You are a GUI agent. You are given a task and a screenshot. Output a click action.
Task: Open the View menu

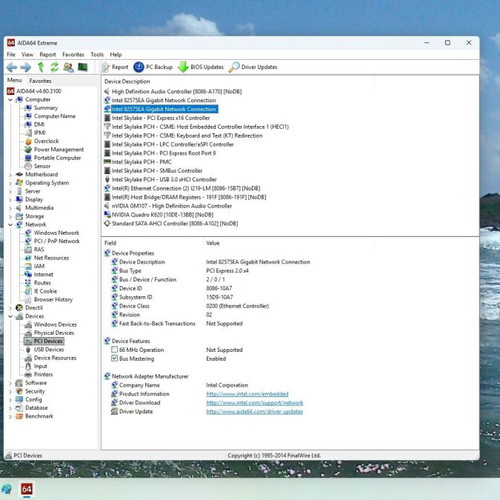click(x=27, y=54)
